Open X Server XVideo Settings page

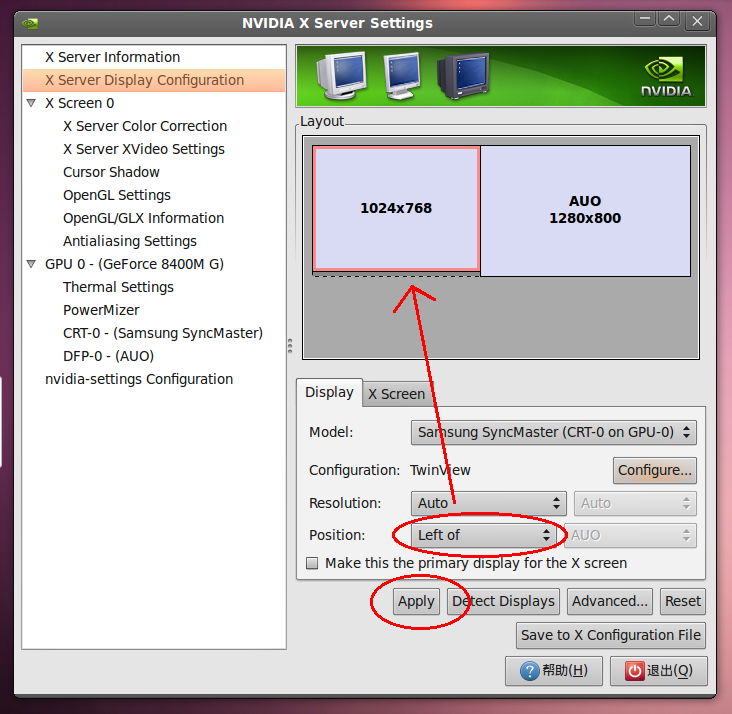point(144,149)
